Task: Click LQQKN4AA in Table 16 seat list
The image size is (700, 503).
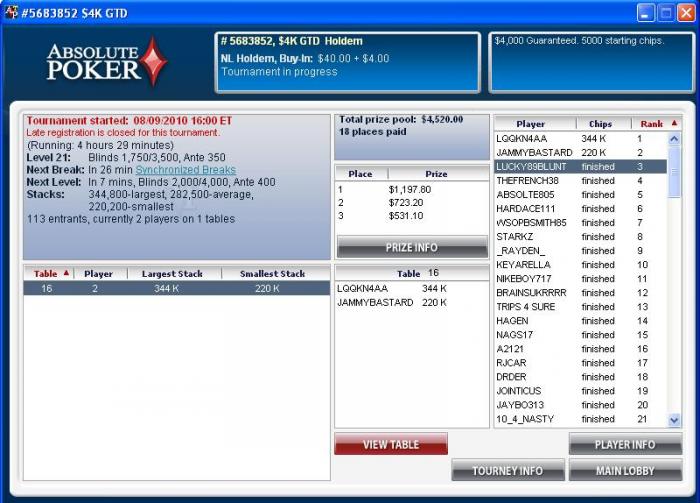Action: [x=412, y=288]
